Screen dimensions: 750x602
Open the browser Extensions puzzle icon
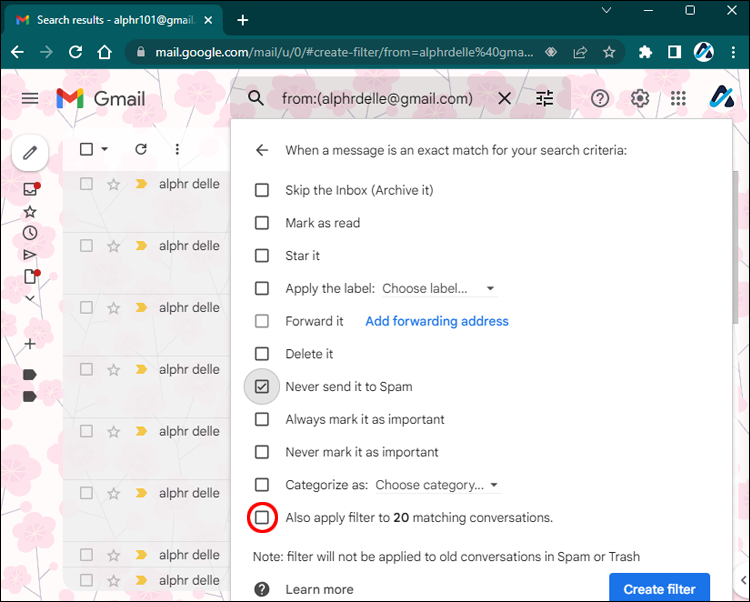[x=645, y=52]
